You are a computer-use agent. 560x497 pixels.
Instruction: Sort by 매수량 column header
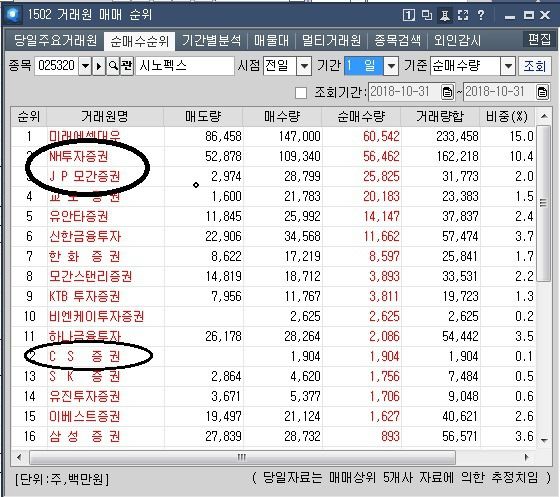click(282, 116)
